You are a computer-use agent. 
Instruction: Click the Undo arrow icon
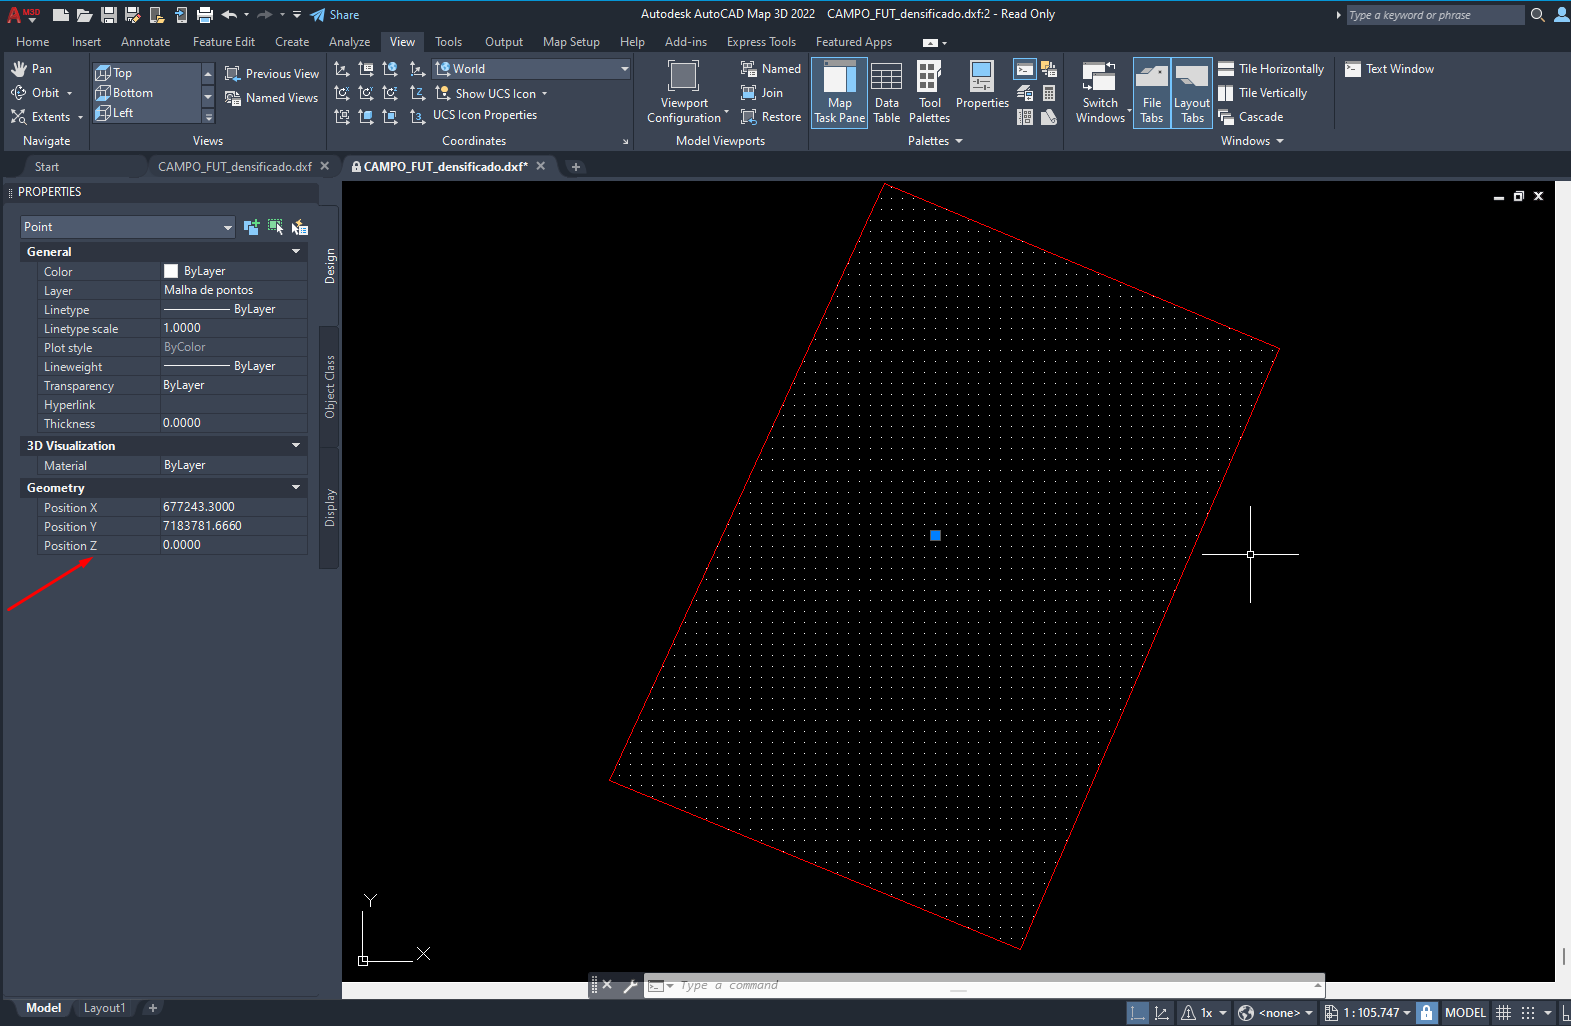(229, 15)
